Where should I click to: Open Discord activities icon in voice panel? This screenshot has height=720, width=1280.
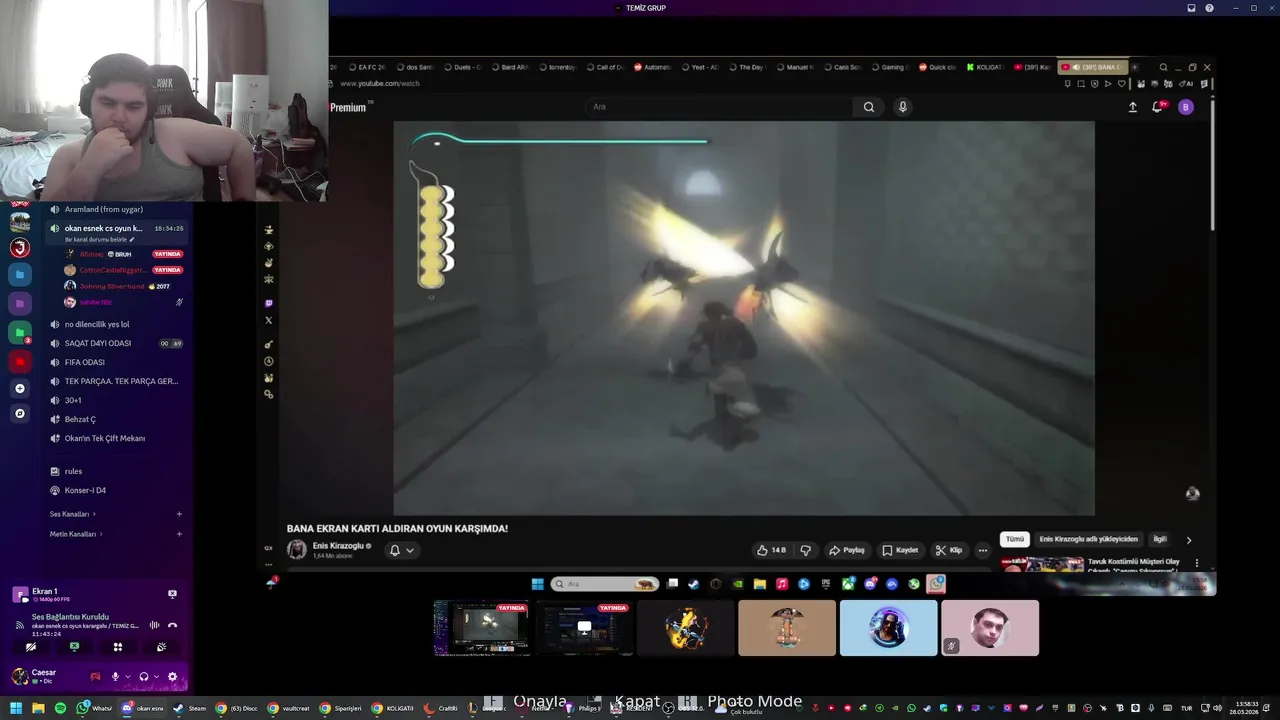[x=117, y=647]
